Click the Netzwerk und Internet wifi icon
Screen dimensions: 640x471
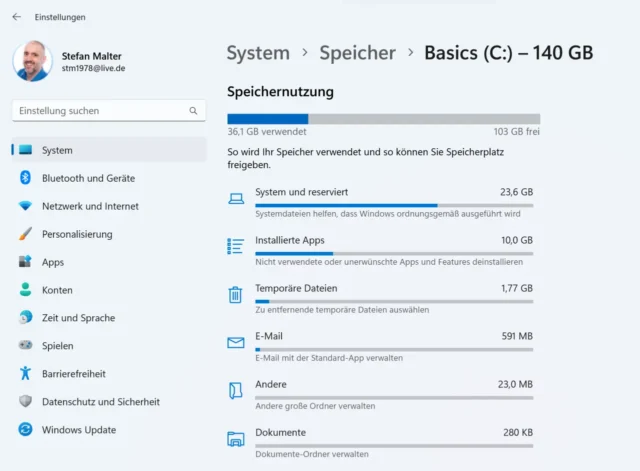[25, 206]
